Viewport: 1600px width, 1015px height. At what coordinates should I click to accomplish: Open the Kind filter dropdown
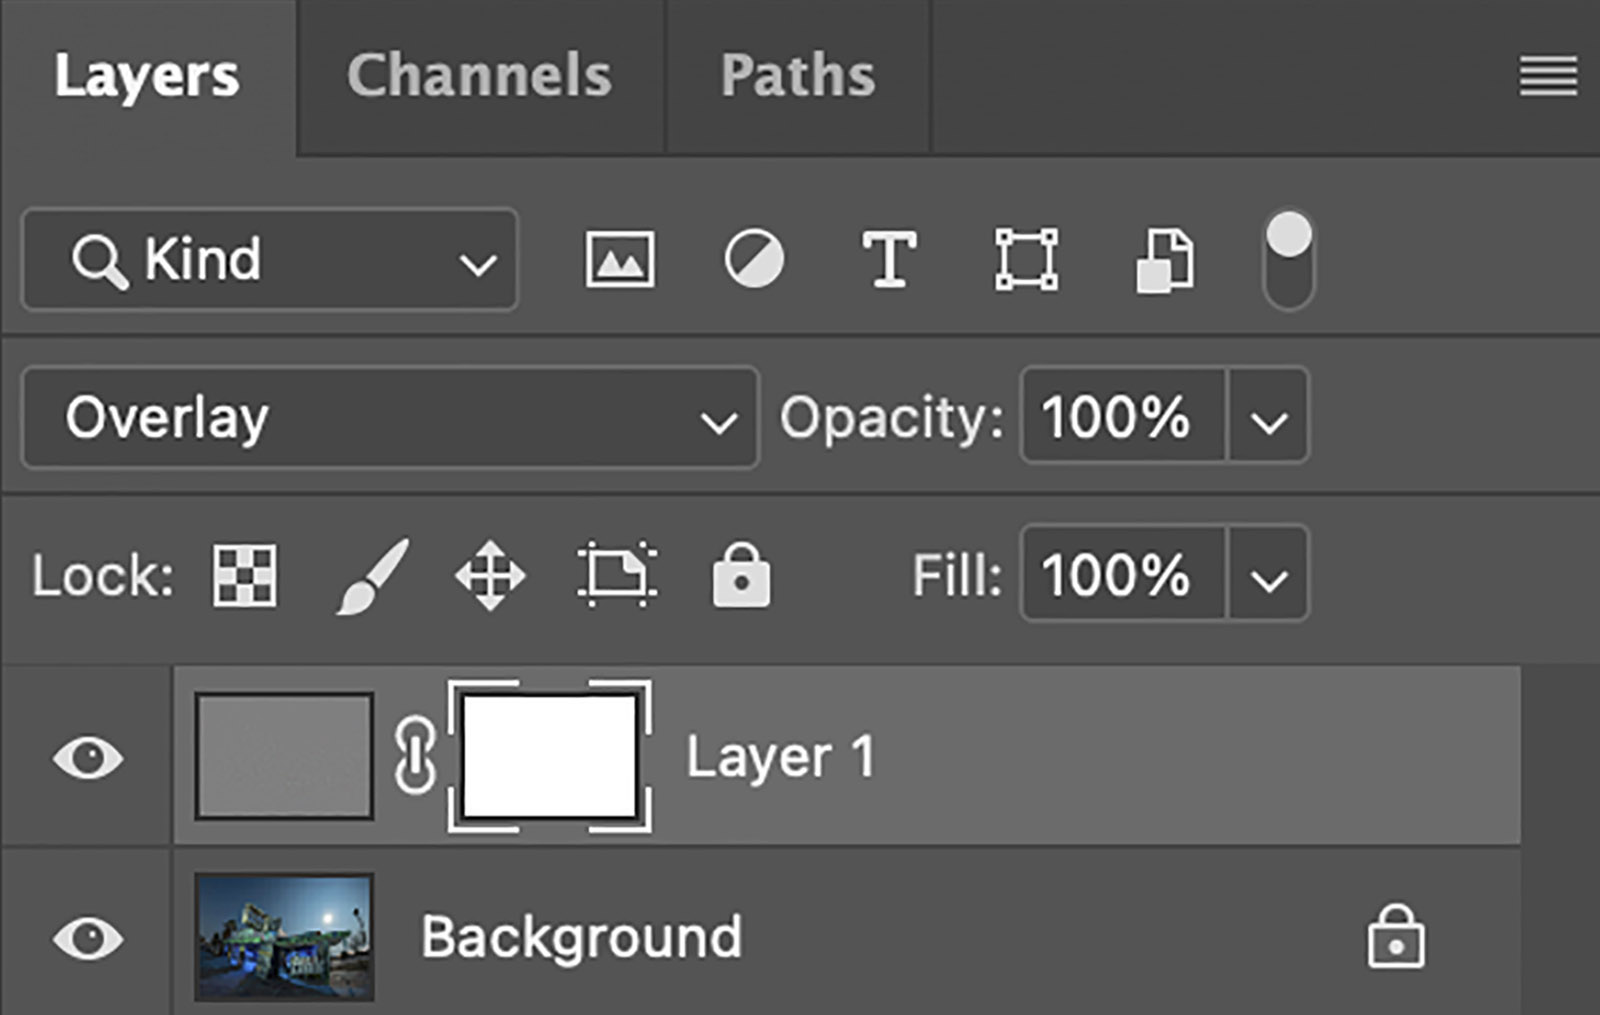pos(270,260)
